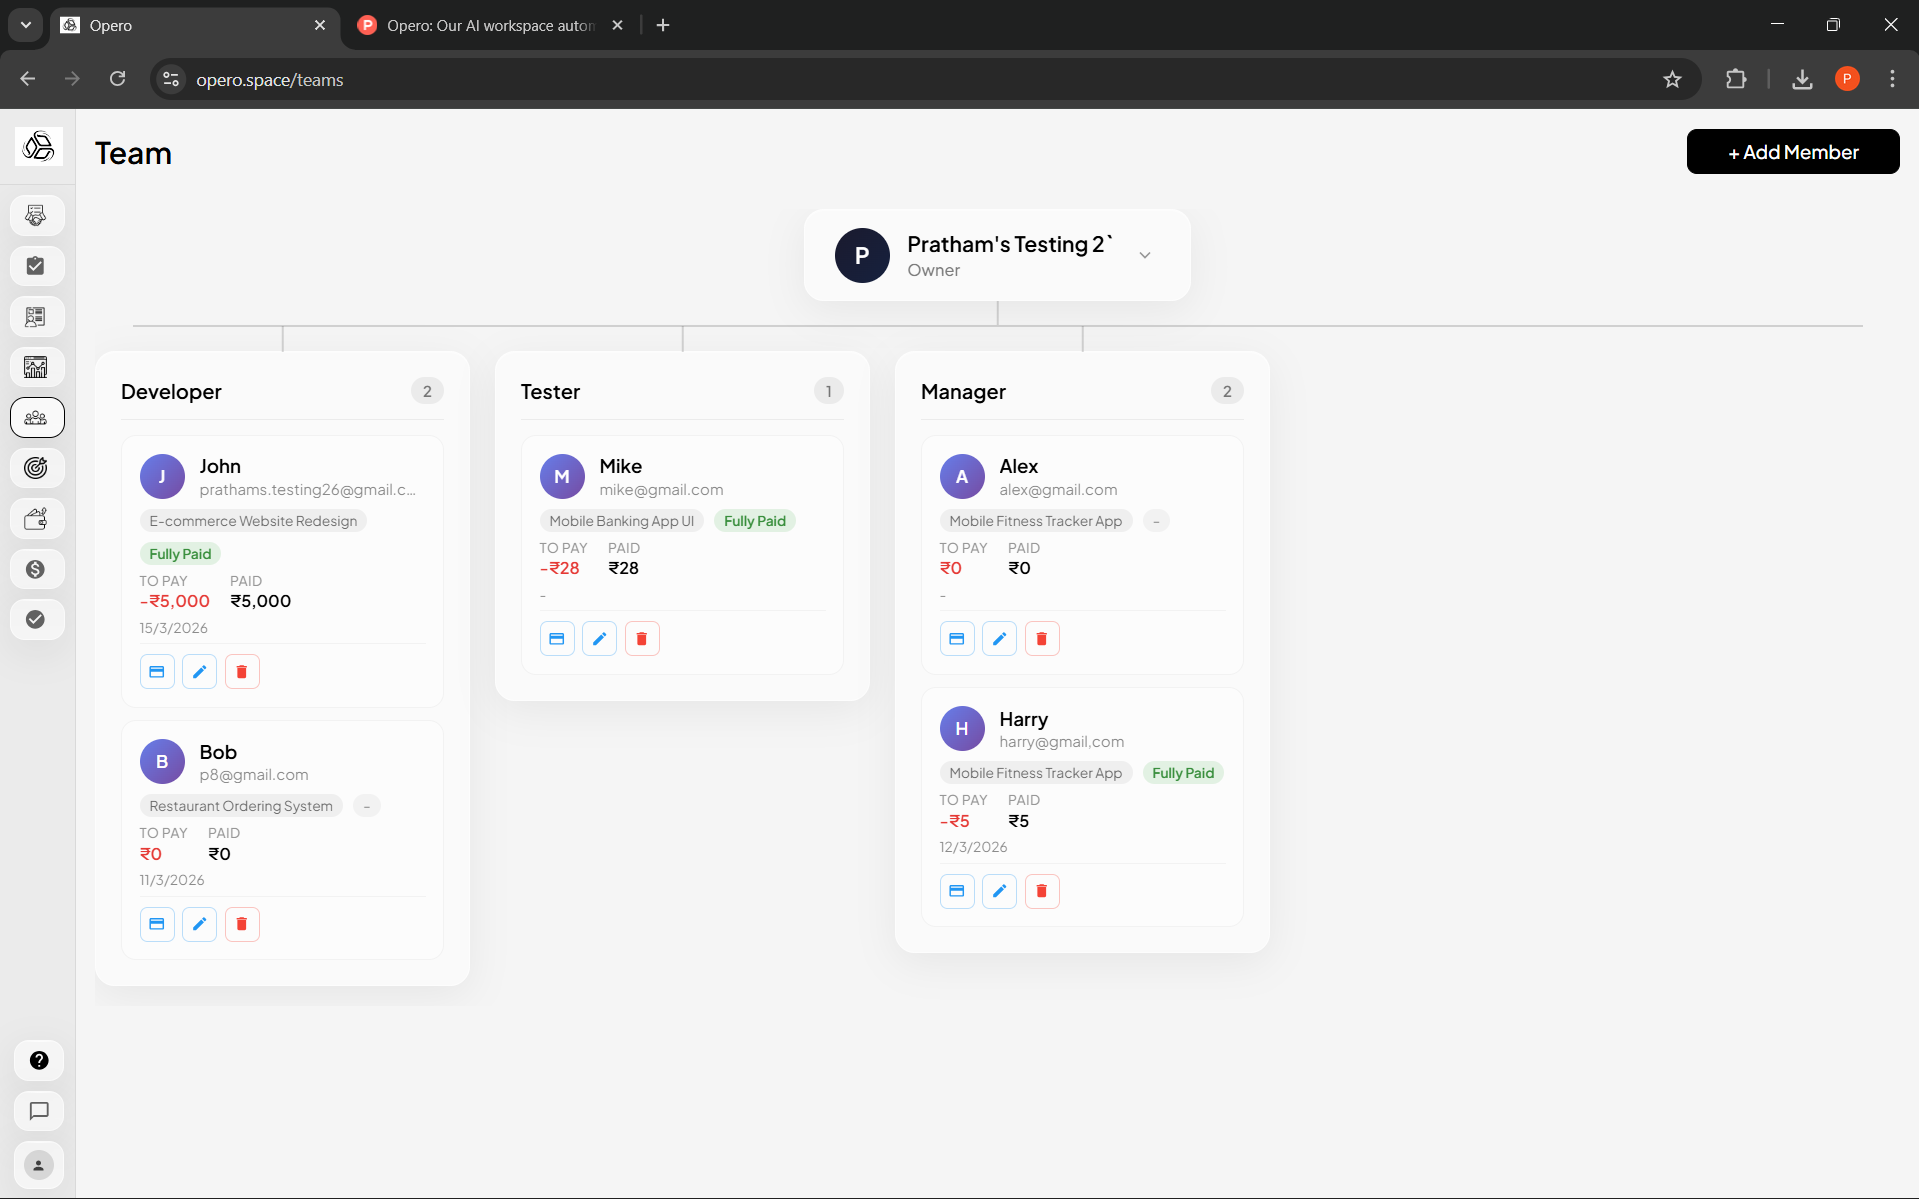Image resolution: width=1919 pixels, height=1199 pixels.
Task: Go back in browser history
Action: click(28, 79)
